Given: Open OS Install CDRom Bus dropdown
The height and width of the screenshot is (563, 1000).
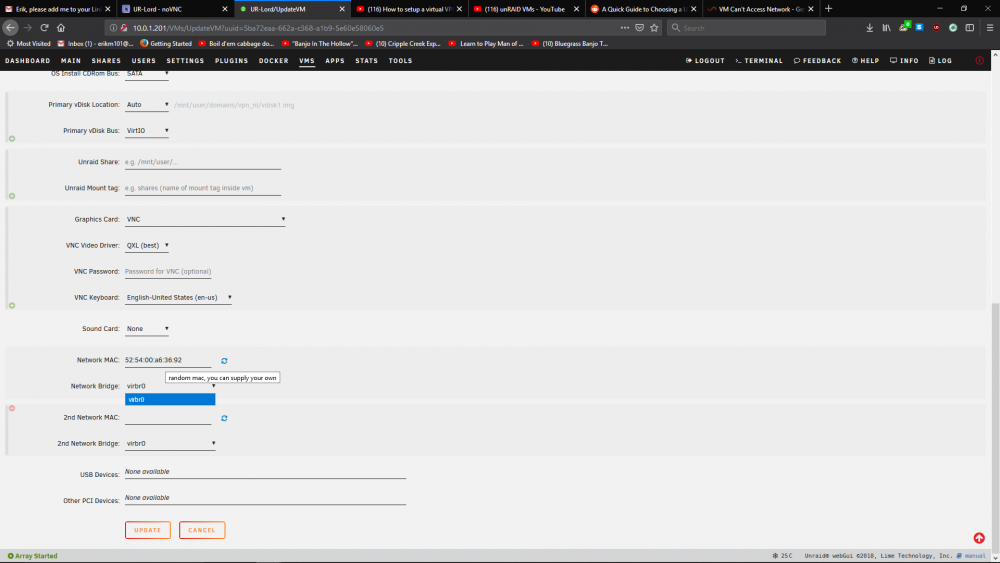Looking at the screenshot, I should pos(147,74).
